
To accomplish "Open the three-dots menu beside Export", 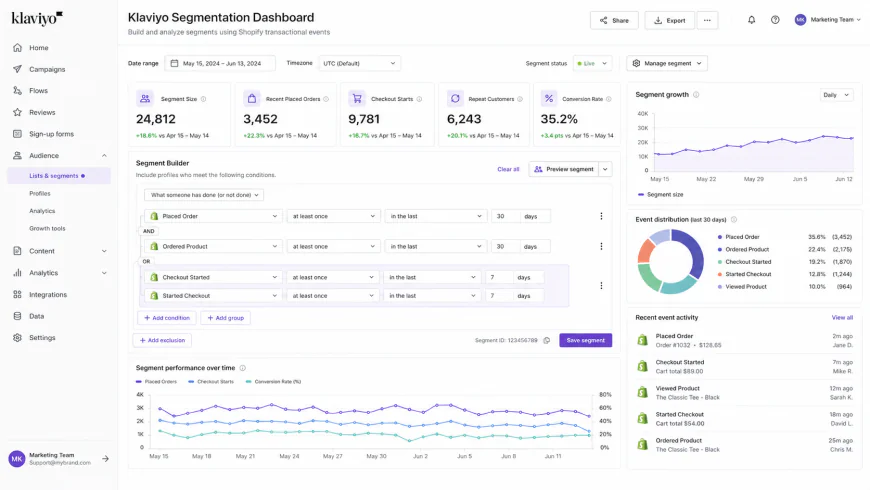I will pos(707,21).
